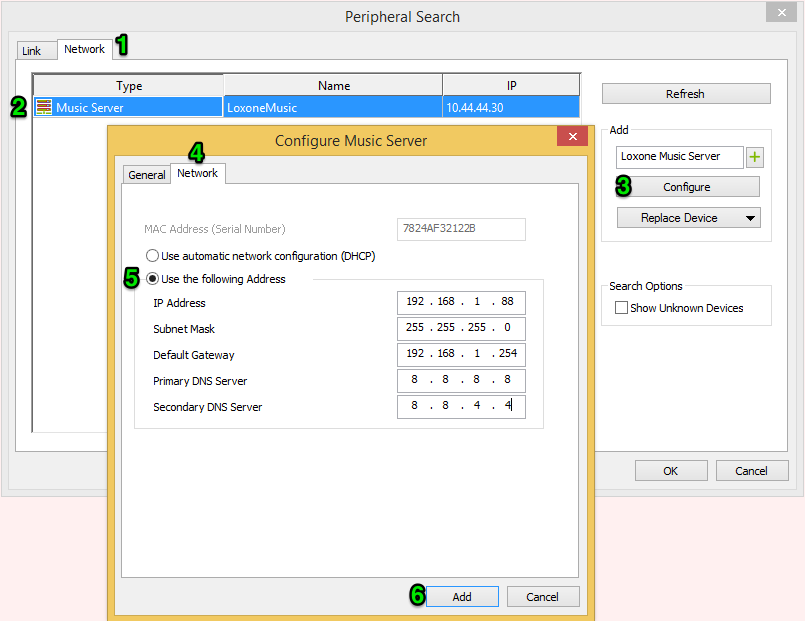Click the Configure button
Screen dimensions: 805x621
pos(687,187)
